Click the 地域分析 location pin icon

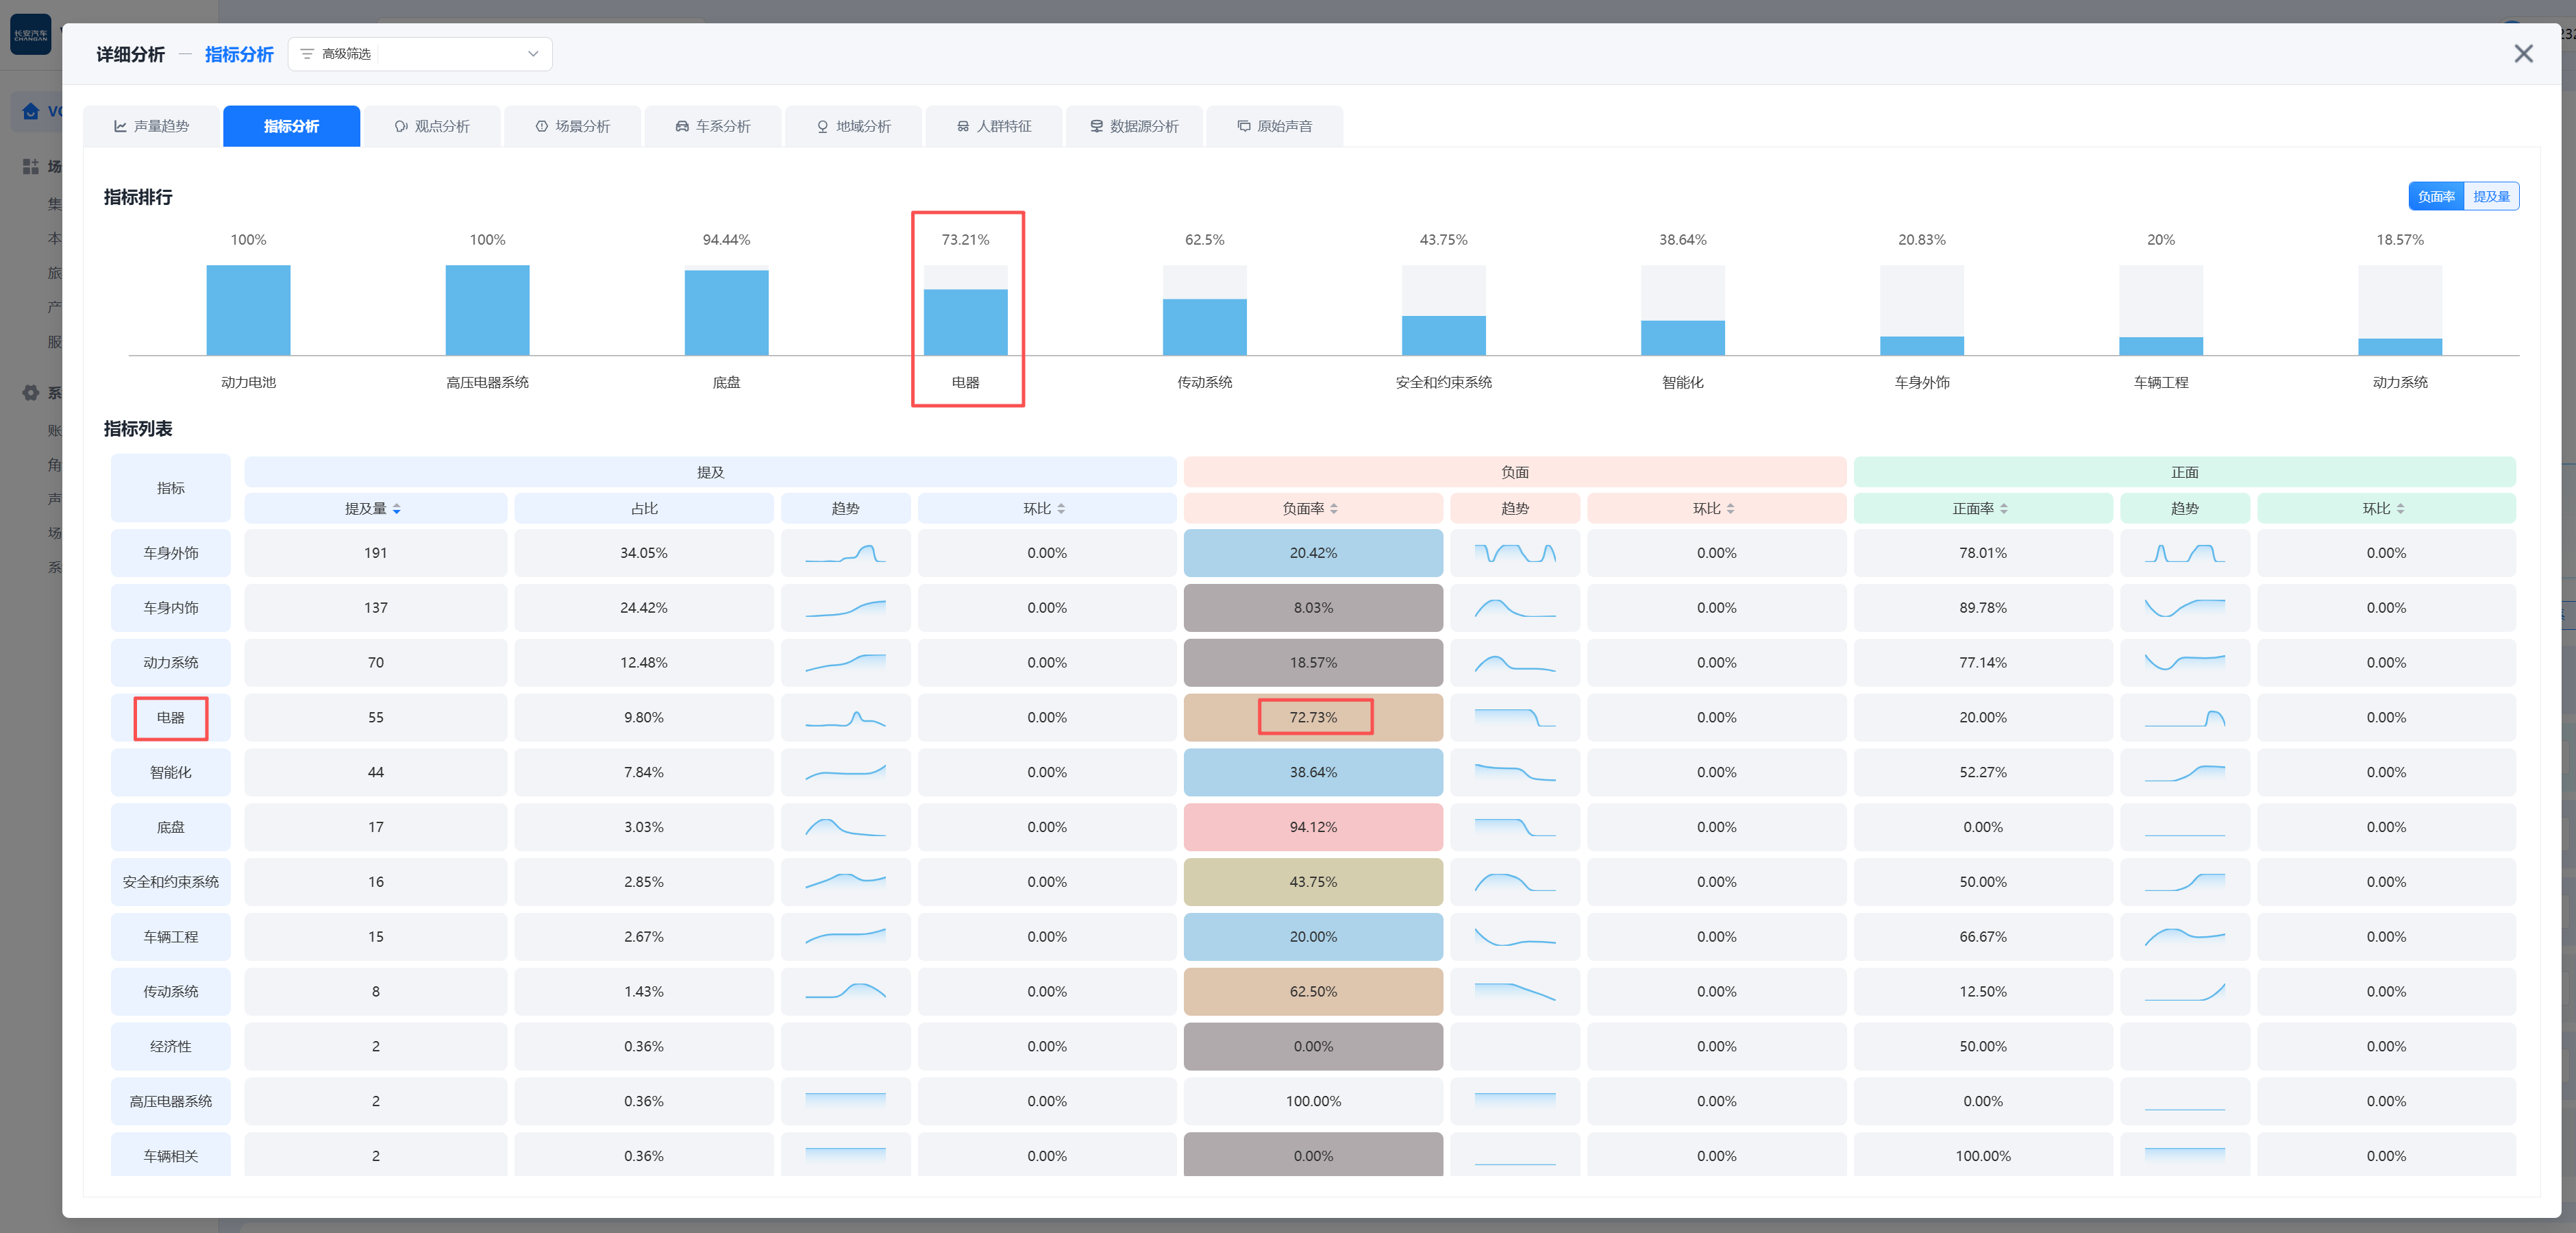click(x=823, y=126)
